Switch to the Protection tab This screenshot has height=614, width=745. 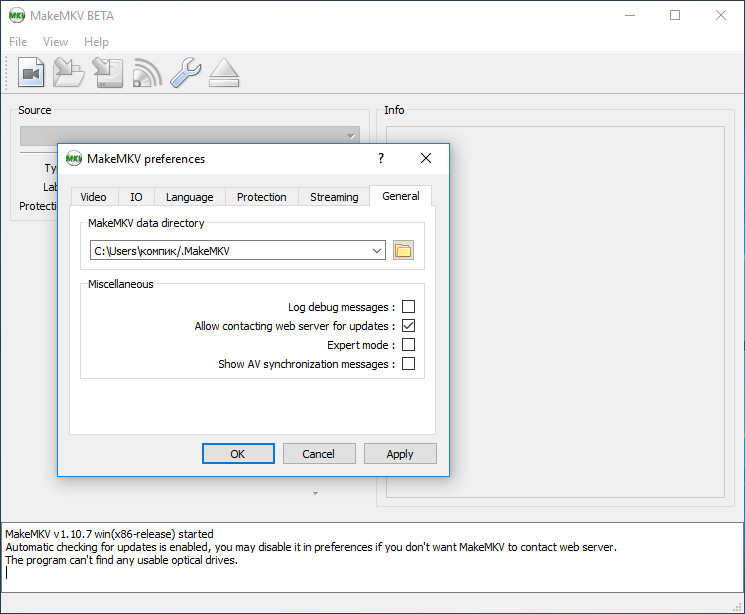tap(261, 197)
